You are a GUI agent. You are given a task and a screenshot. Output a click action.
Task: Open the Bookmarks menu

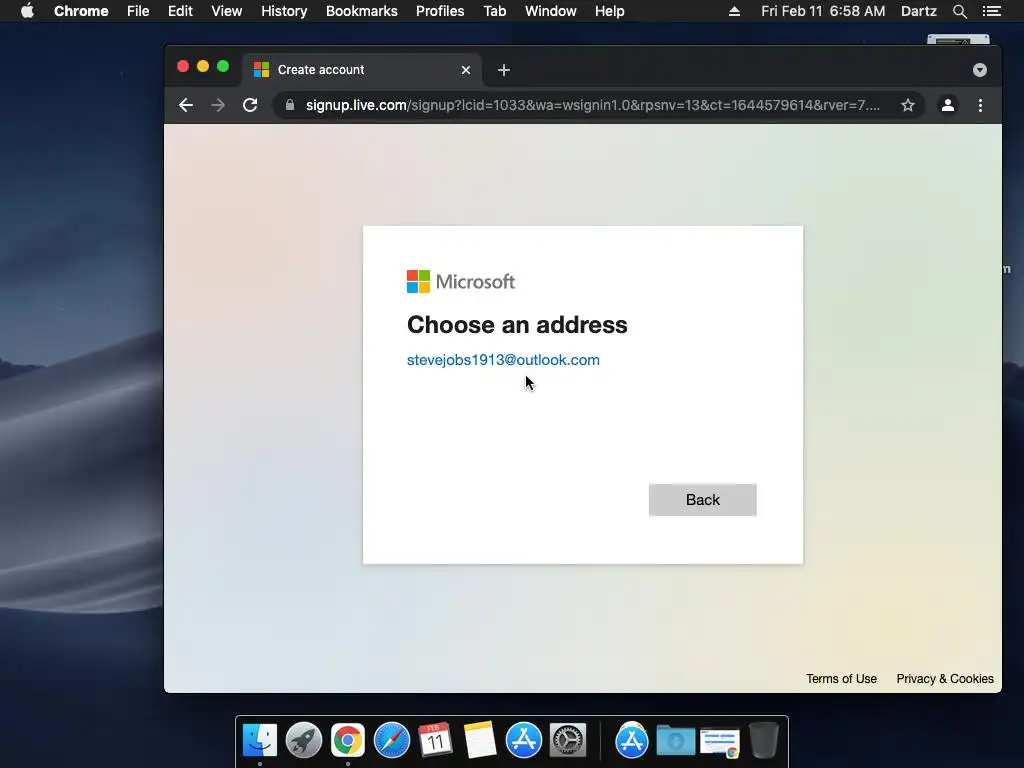[362, 11]
